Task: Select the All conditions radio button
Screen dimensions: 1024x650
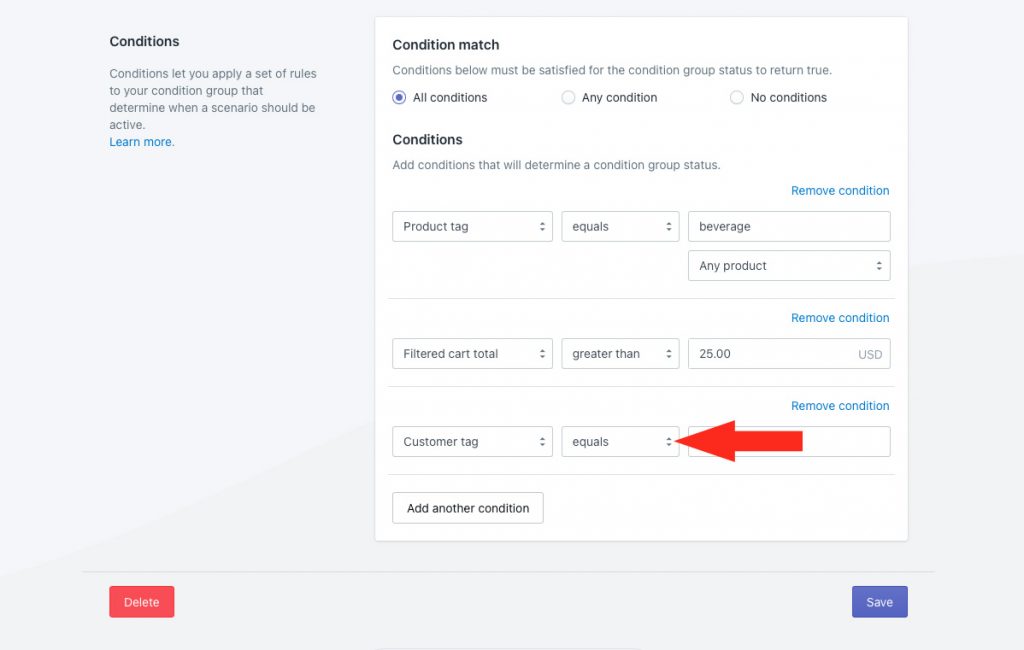Action: coord(399,97)
